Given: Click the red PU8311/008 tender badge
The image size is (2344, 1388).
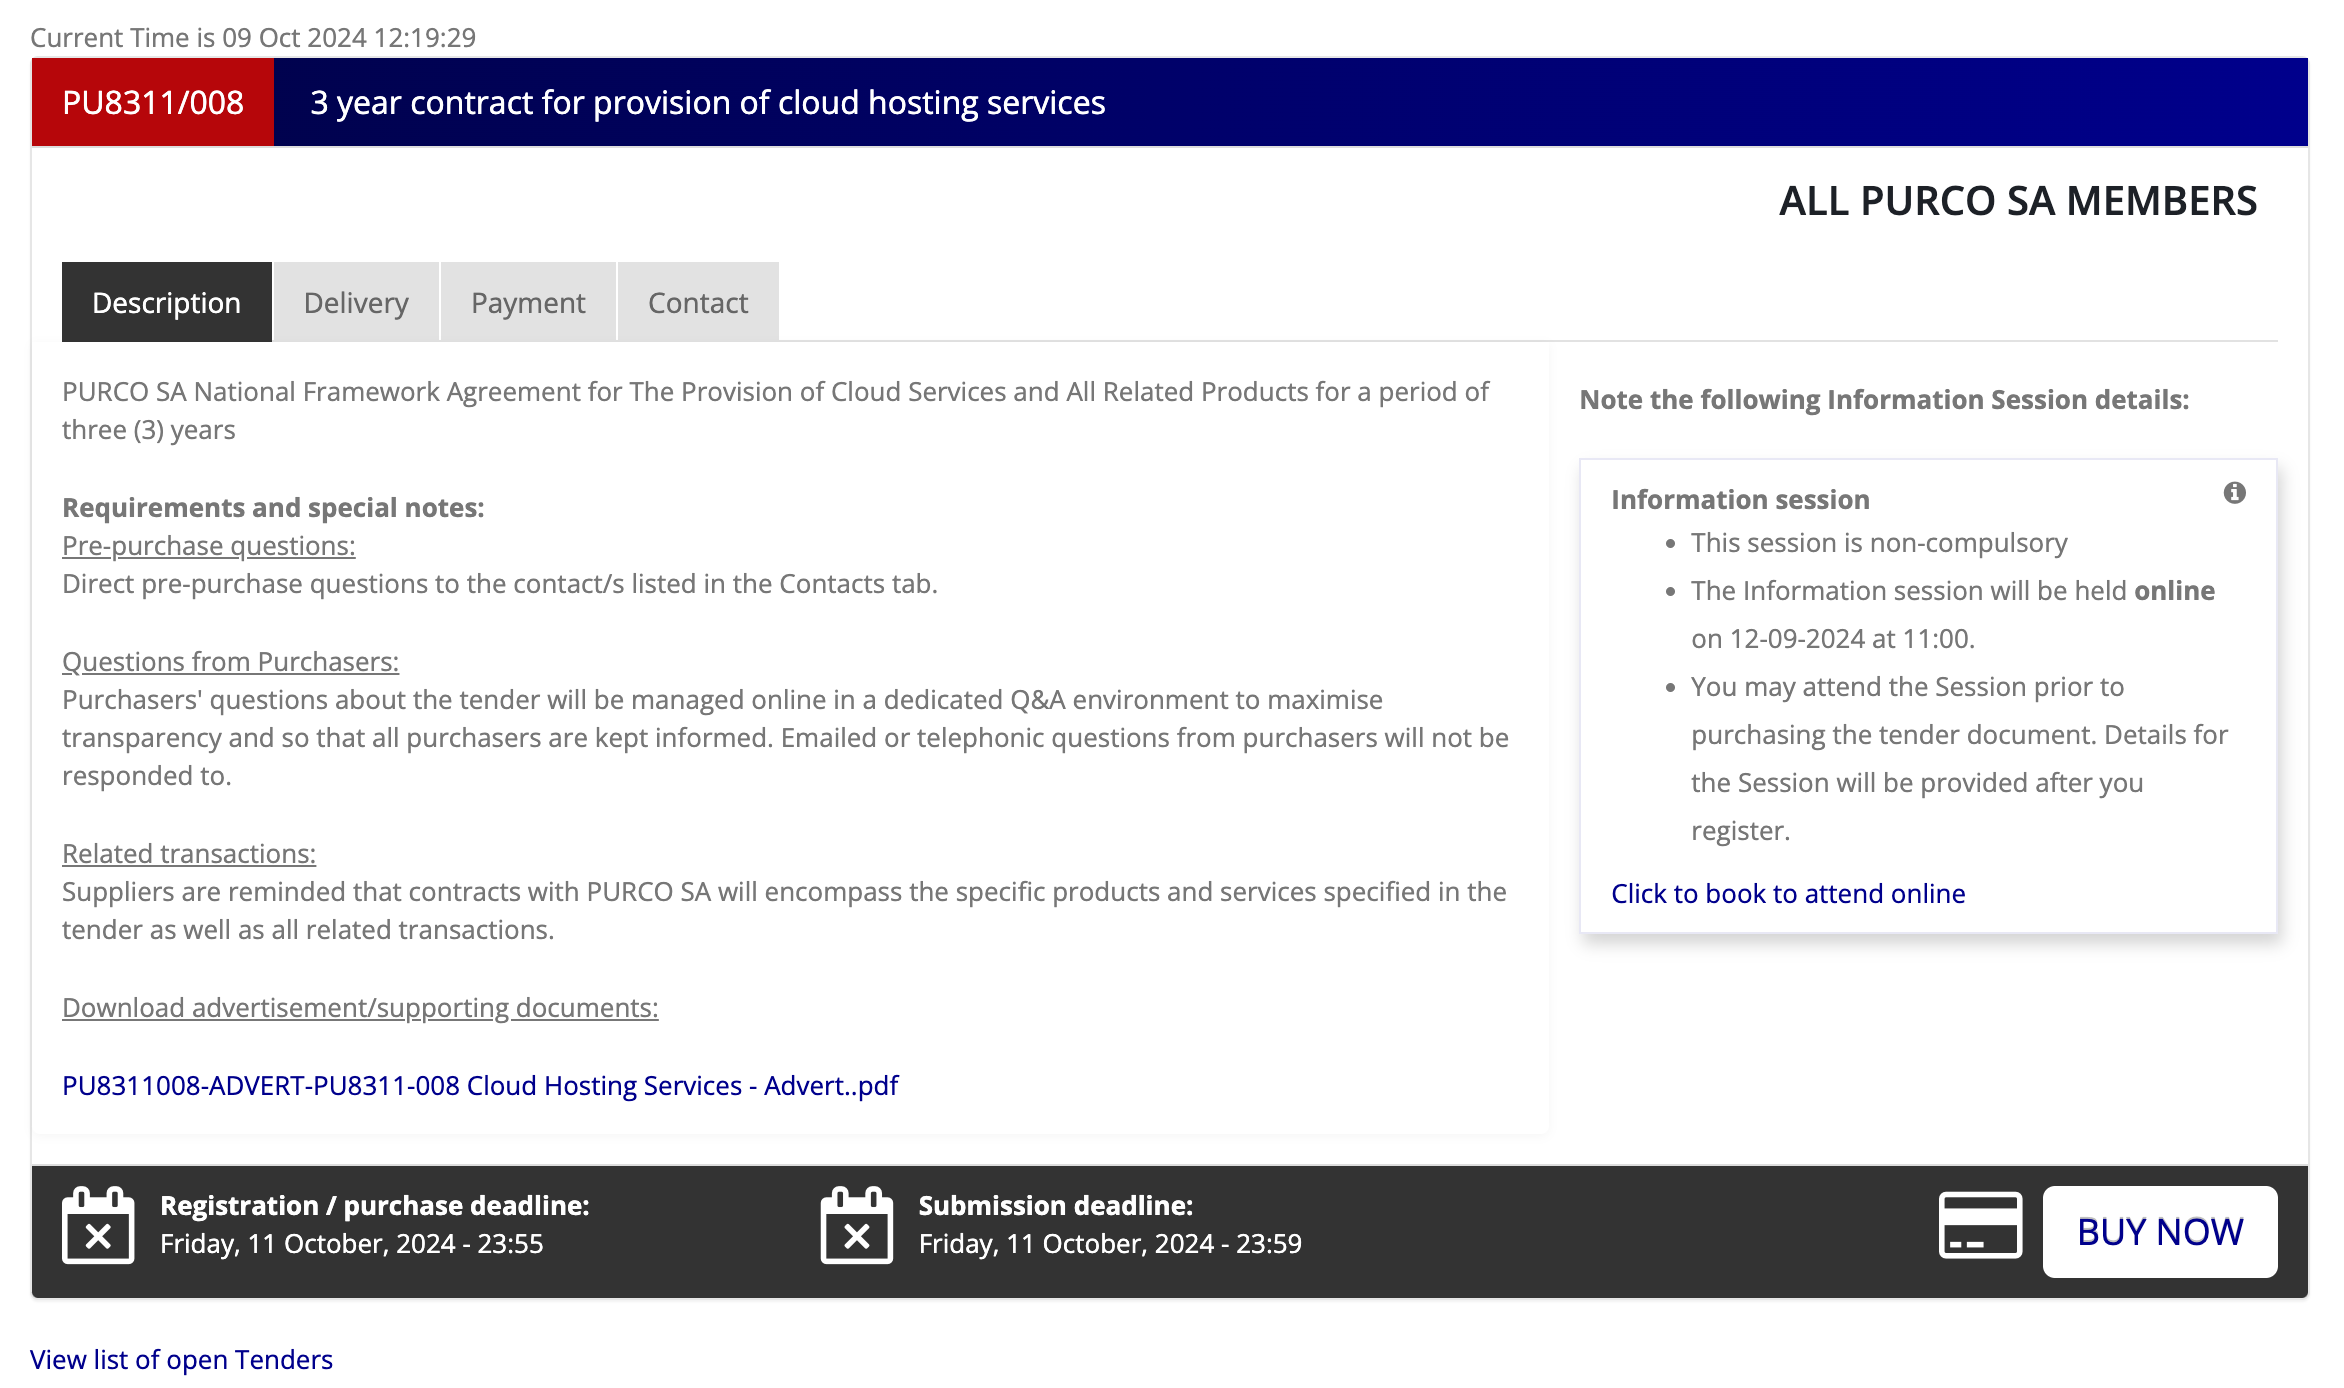Looking at the screenshot, I should (x=152, y=102).
